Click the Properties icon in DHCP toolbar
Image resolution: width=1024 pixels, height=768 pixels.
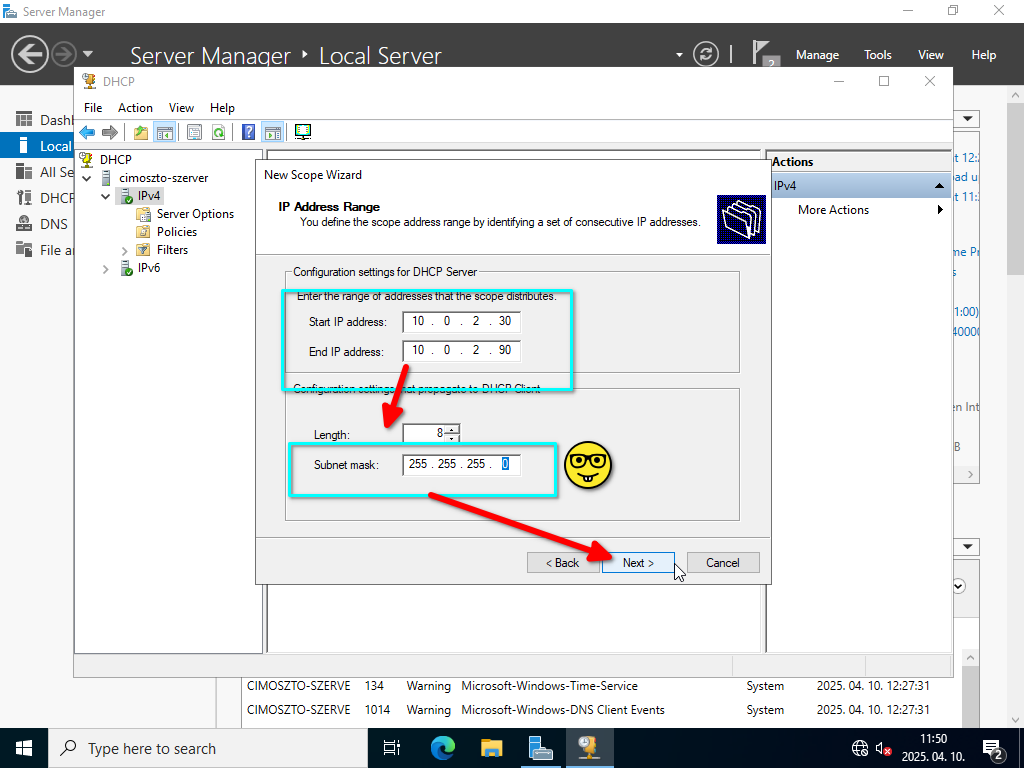point(194,132)
